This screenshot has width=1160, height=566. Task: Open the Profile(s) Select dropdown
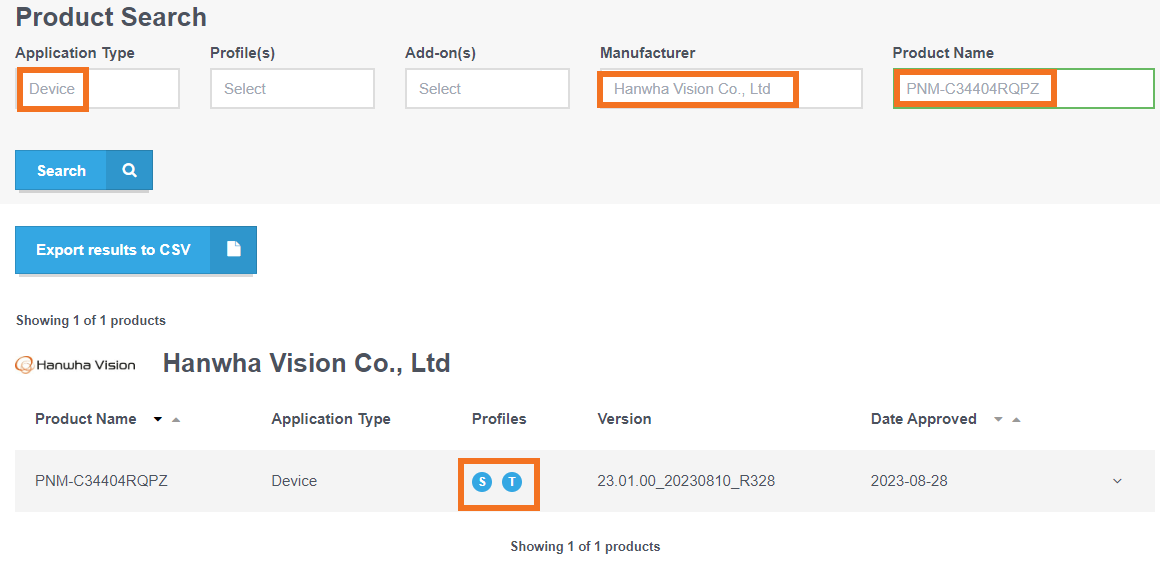(x=292, y=89)
